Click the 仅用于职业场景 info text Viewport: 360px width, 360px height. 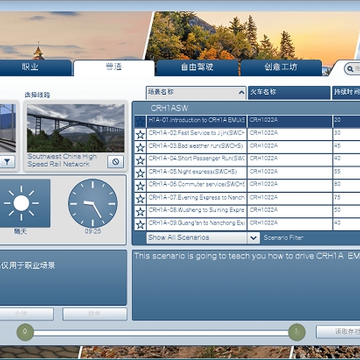click(28, 266)
